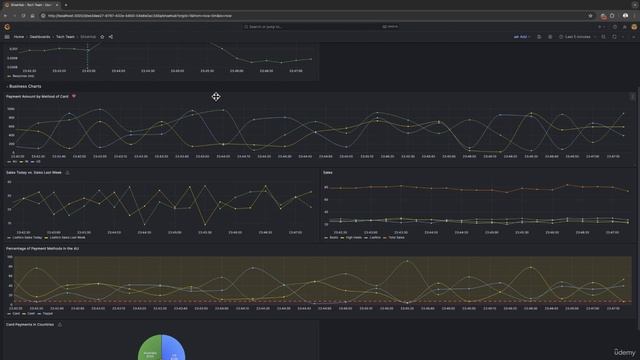Open the refresh interval dropdown arrow
This screenshot has height=360, width=640.
623,37
